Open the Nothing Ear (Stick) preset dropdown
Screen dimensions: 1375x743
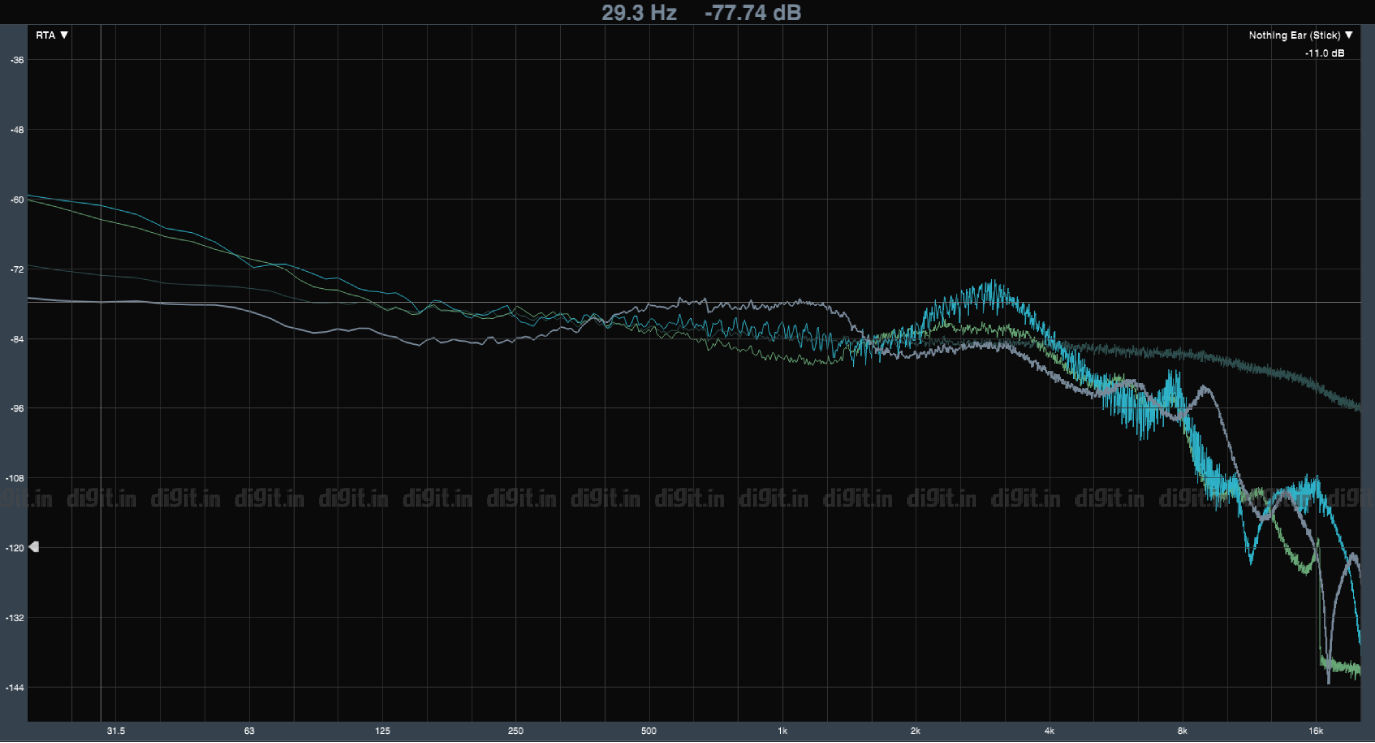[x=1300, y=35]
